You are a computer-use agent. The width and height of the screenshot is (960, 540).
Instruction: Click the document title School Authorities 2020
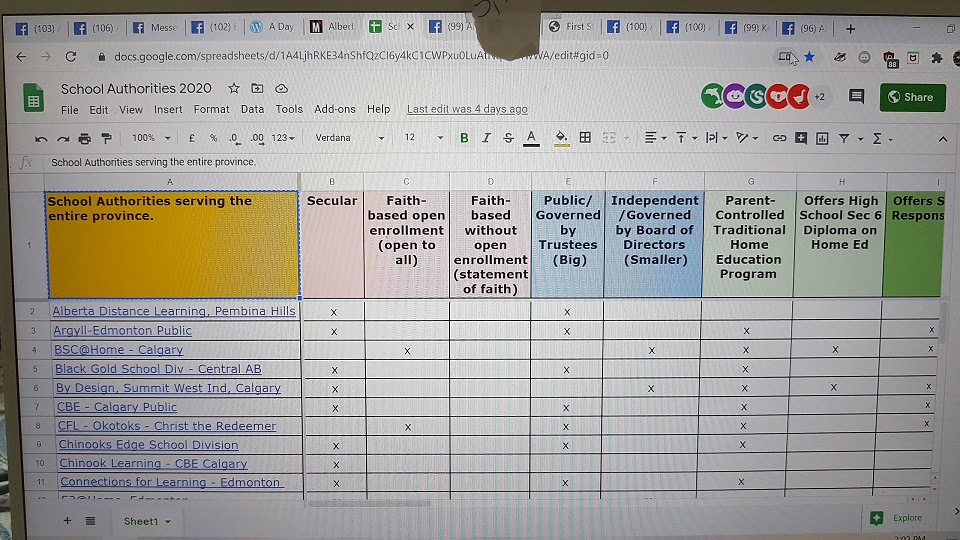[136, 89]
